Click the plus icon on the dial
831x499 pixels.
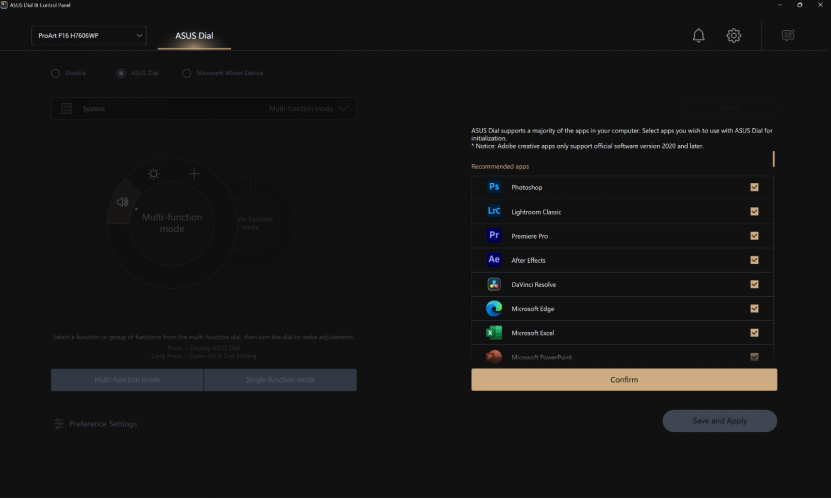[195, 174]
